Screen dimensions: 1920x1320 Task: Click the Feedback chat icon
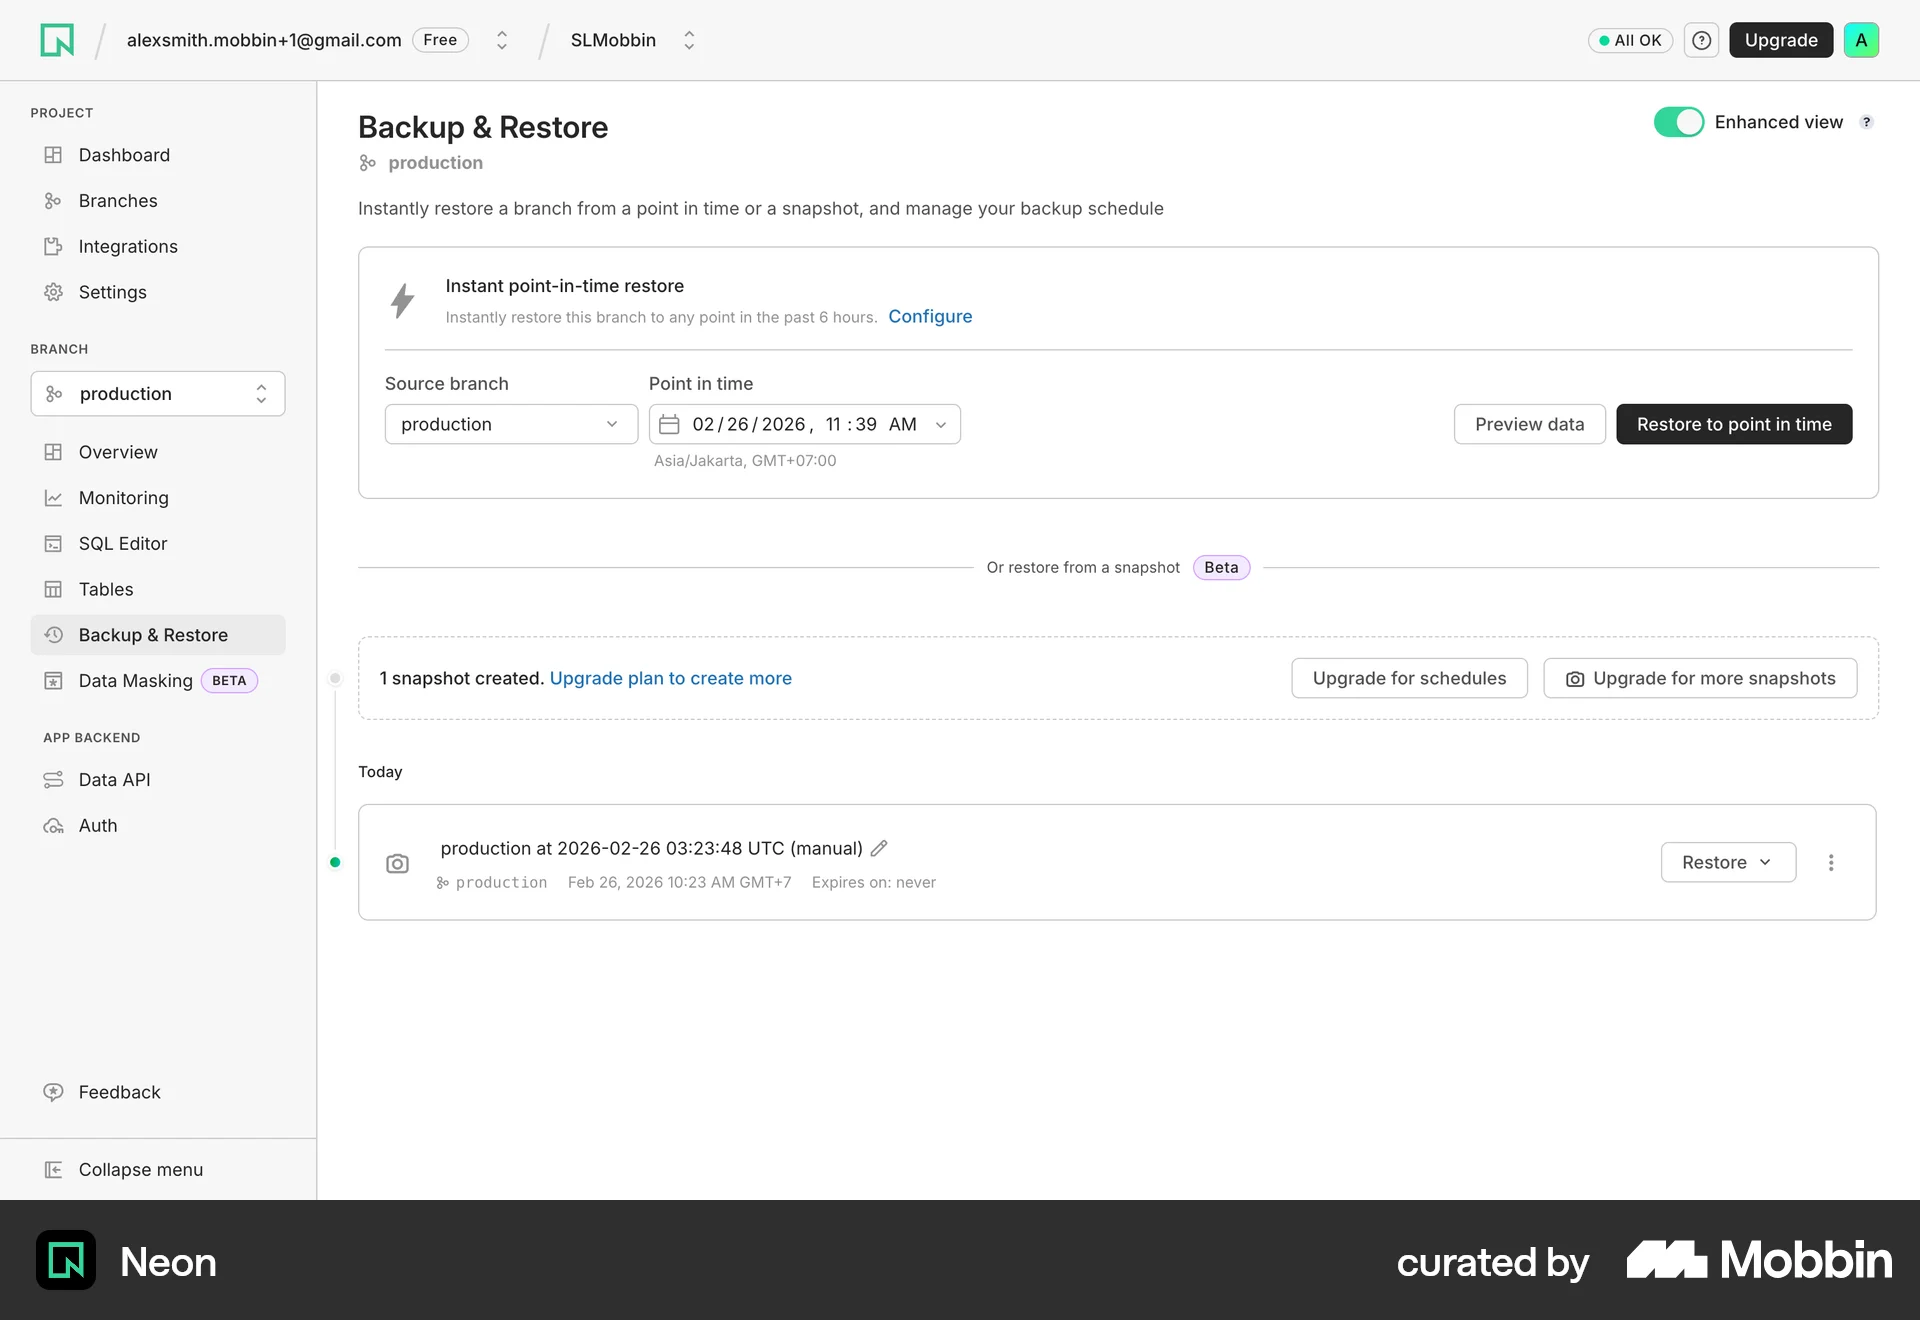[53, 1092]
